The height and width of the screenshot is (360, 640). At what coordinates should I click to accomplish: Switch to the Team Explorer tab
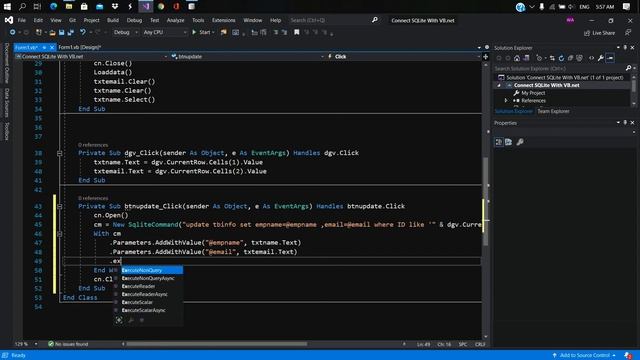point(553,111)
